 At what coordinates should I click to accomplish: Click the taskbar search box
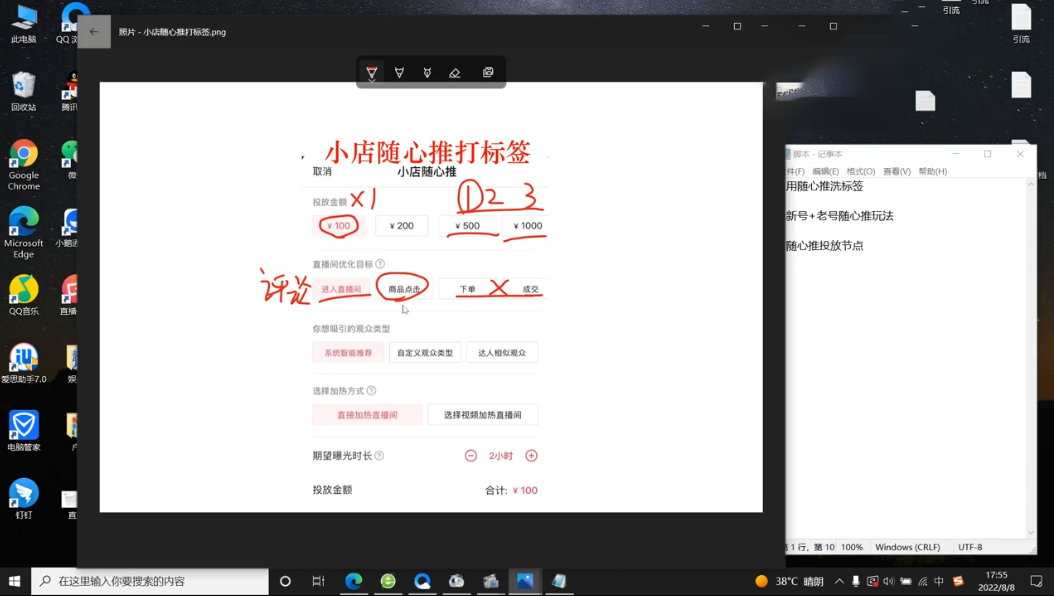point(150,581)
